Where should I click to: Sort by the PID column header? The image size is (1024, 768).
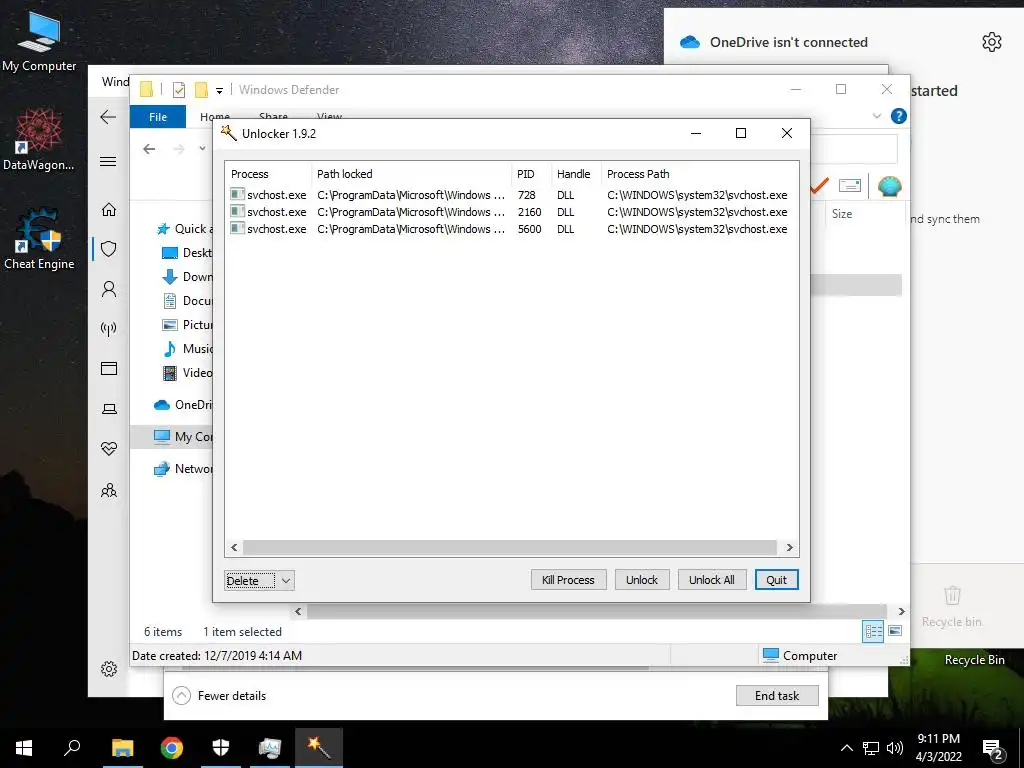532,174
